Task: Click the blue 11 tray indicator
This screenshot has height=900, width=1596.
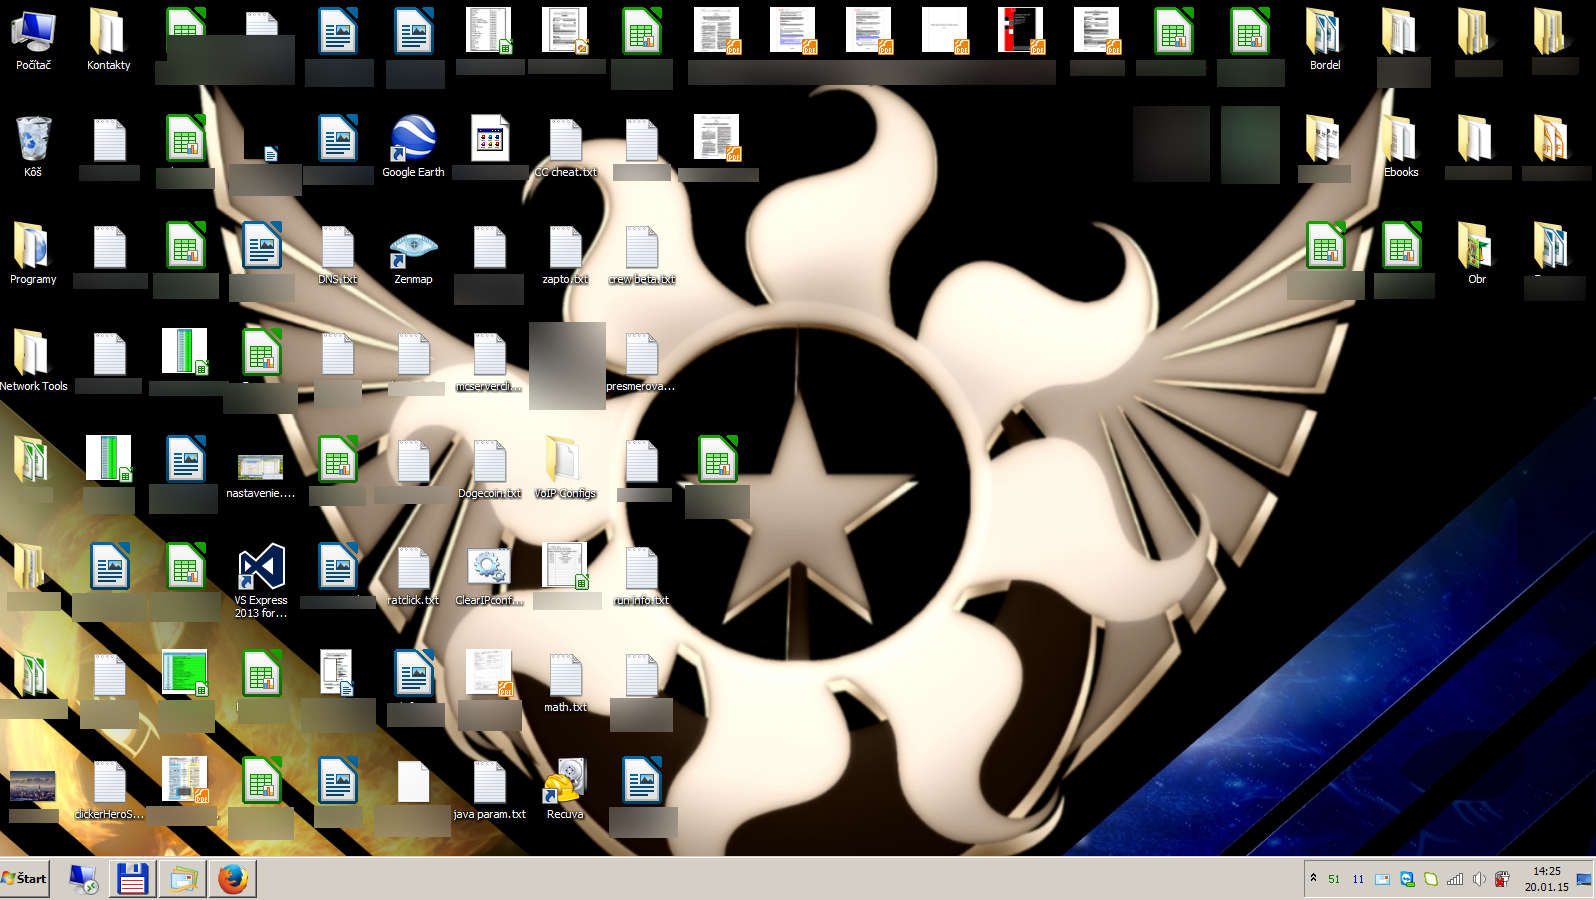Action: (x=1358, y=879)
